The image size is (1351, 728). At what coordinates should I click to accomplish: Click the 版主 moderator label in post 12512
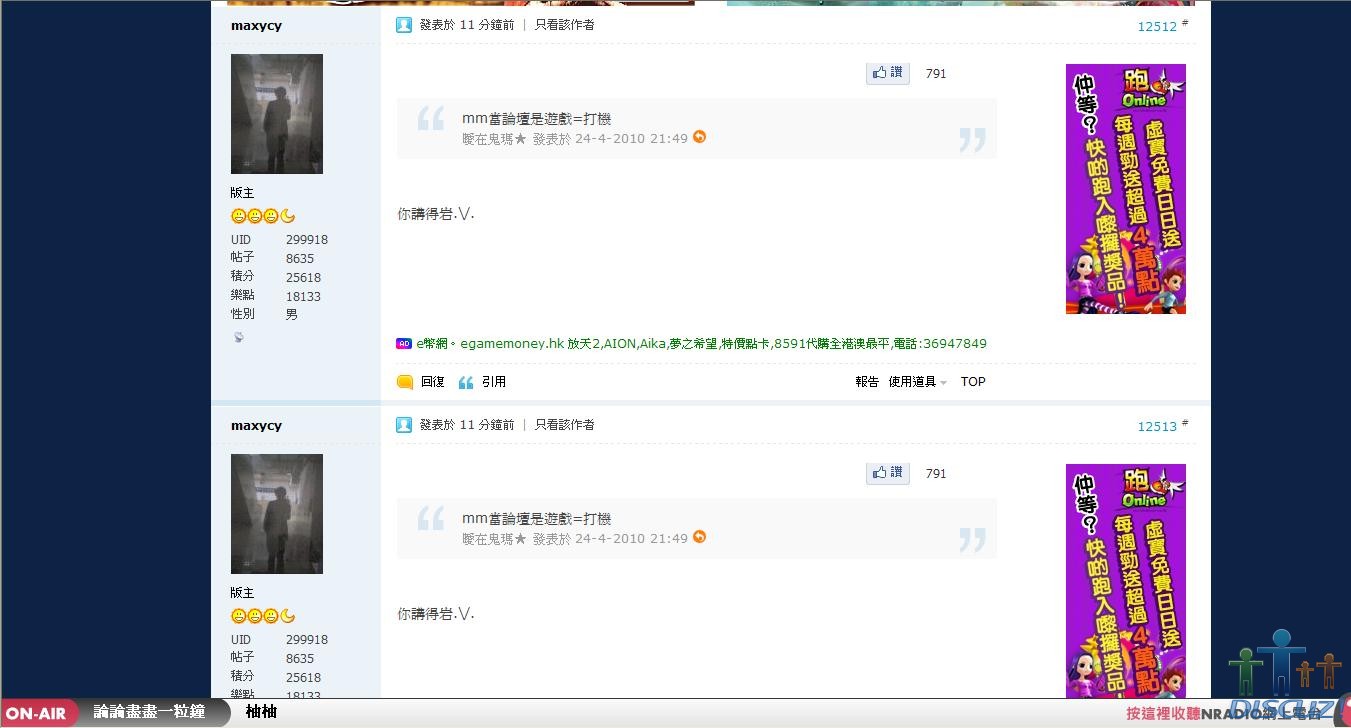(x=242, y=193)
